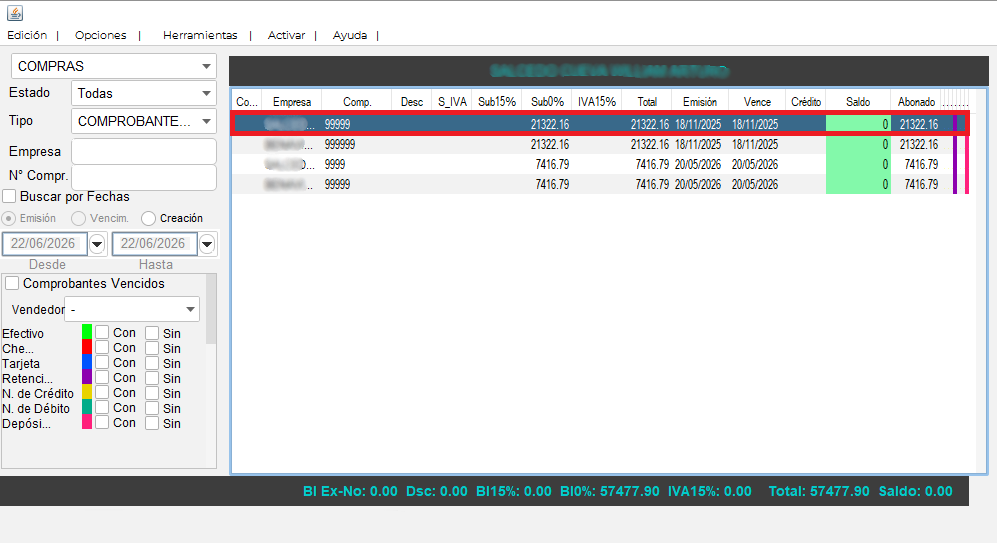Enable the Buscar por Fechas checkbox
The image size is (997, 543).
tap(10, 196)
